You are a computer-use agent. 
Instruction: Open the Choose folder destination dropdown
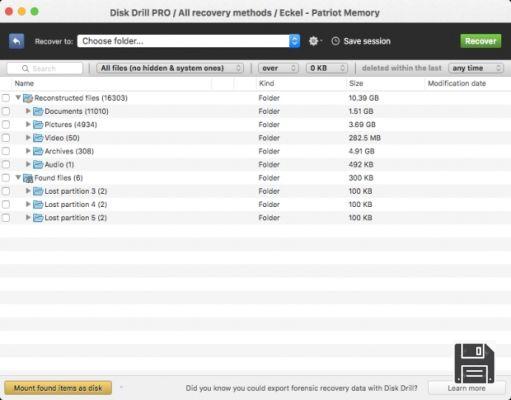click(189, 41)
